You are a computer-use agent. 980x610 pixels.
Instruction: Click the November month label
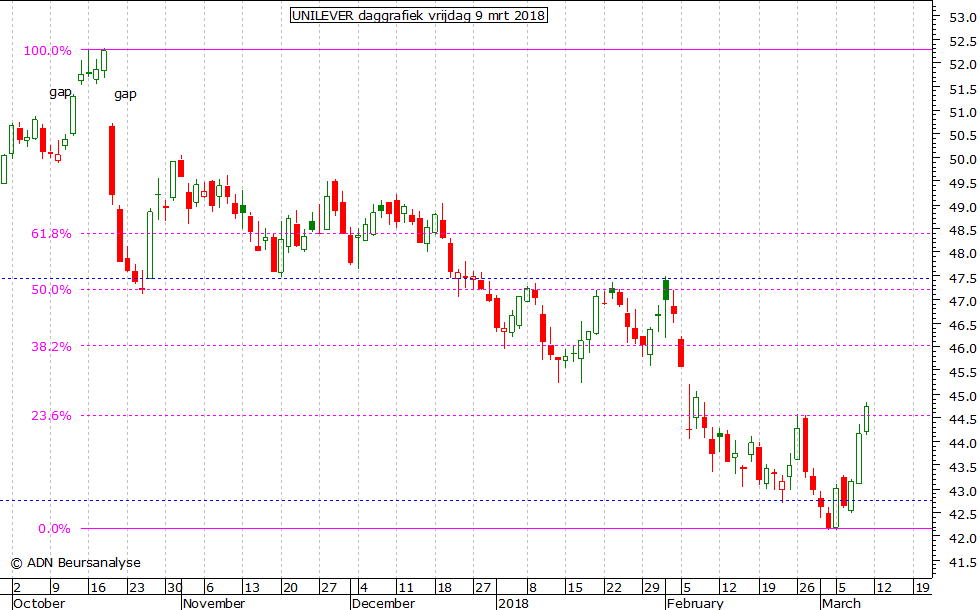214,603
